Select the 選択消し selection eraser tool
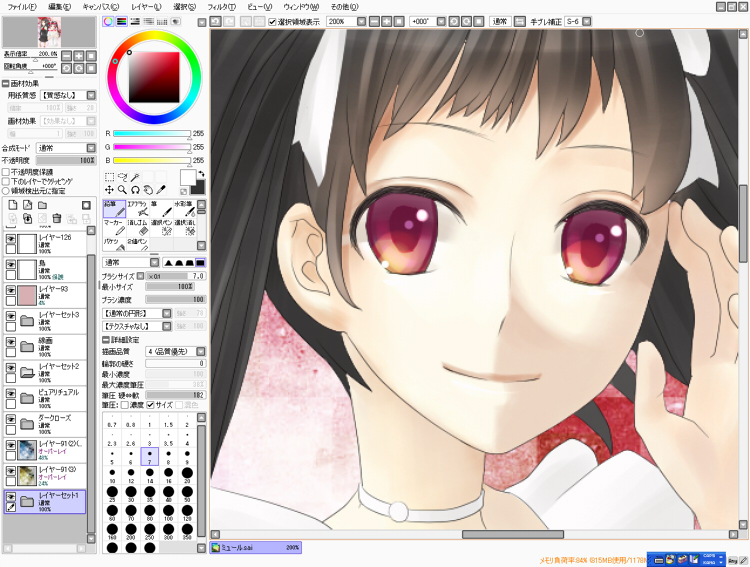Viewport: 750px width, 567px height. (x=185, y=228)
